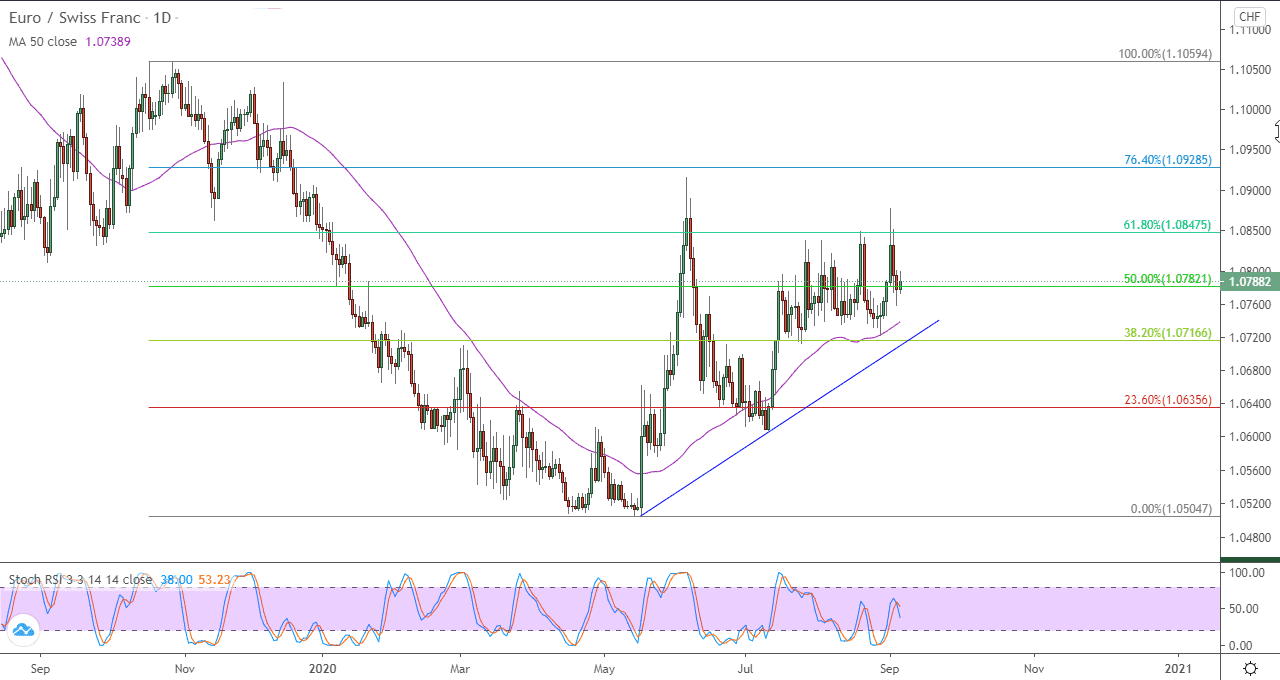Viewport: 1280px width, 680px height.
Task: Click the 38.20%(1.07166) Fibonacci label
Action: [1168, 333]
